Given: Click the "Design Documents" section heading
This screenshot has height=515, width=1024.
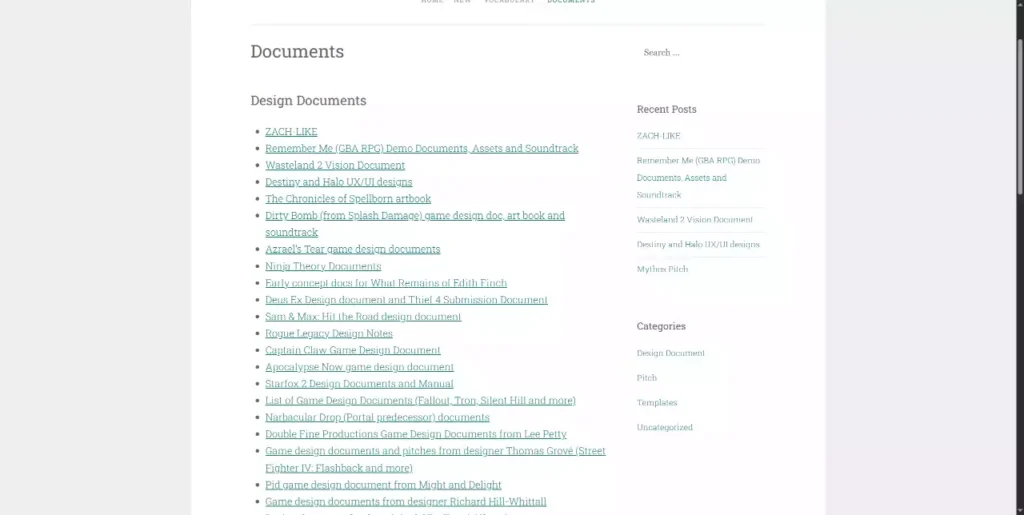Looking at the screenshot, I should pos(308,101).
